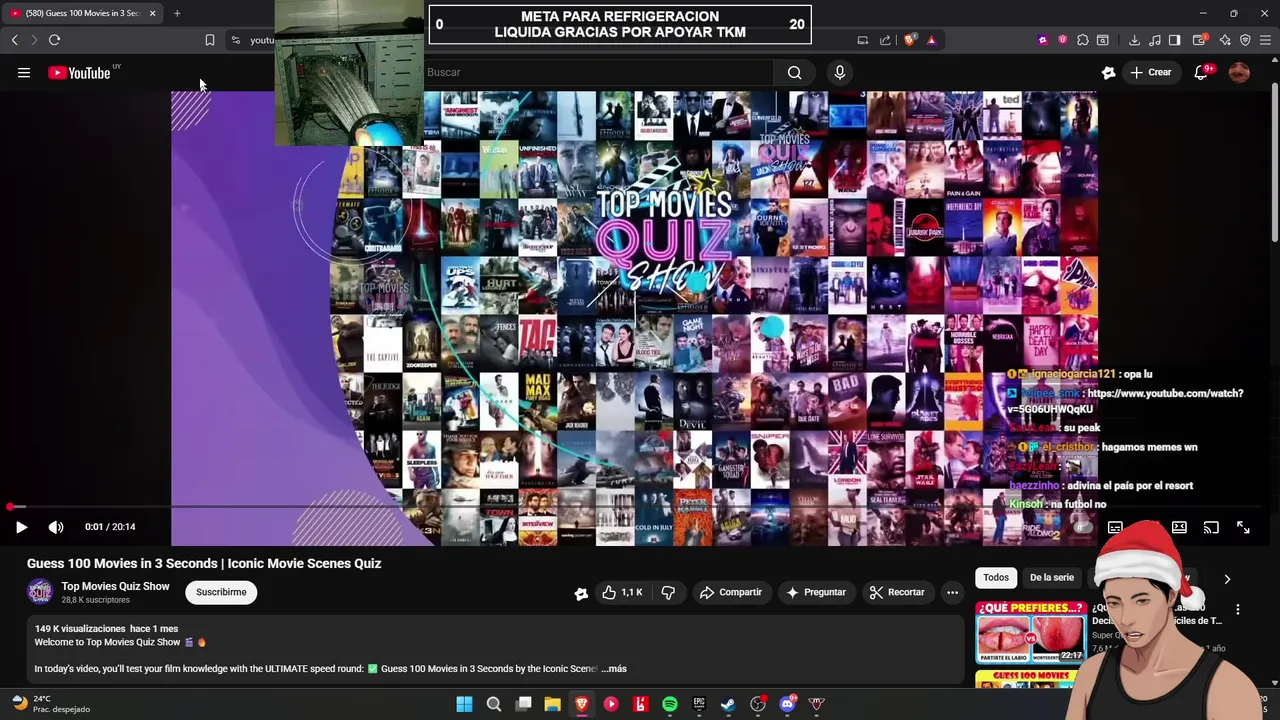Bookmark this page
Image resolution: width=1280 pixels, height=720 pixels.
point(209,40)
